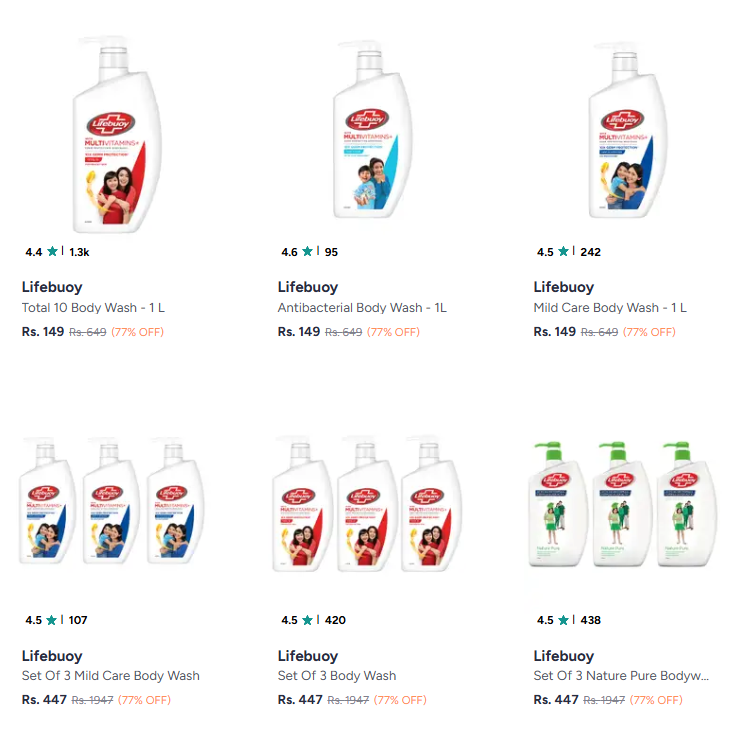Open the Set Of 3 Mild Care Body Wash link
The width and height of the screenshot is (751, 735).
pos(111,676)
